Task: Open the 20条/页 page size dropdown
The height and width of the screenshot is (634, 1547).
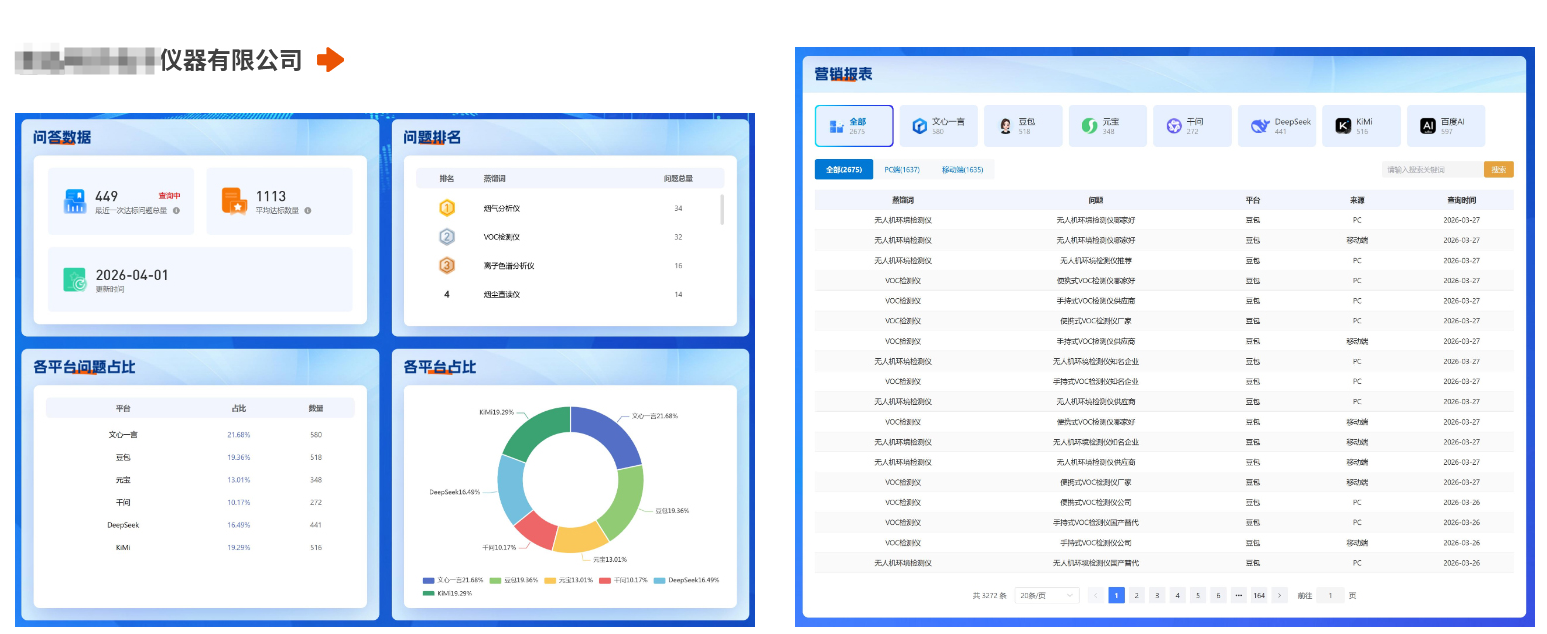Action: pos(1047,595)
